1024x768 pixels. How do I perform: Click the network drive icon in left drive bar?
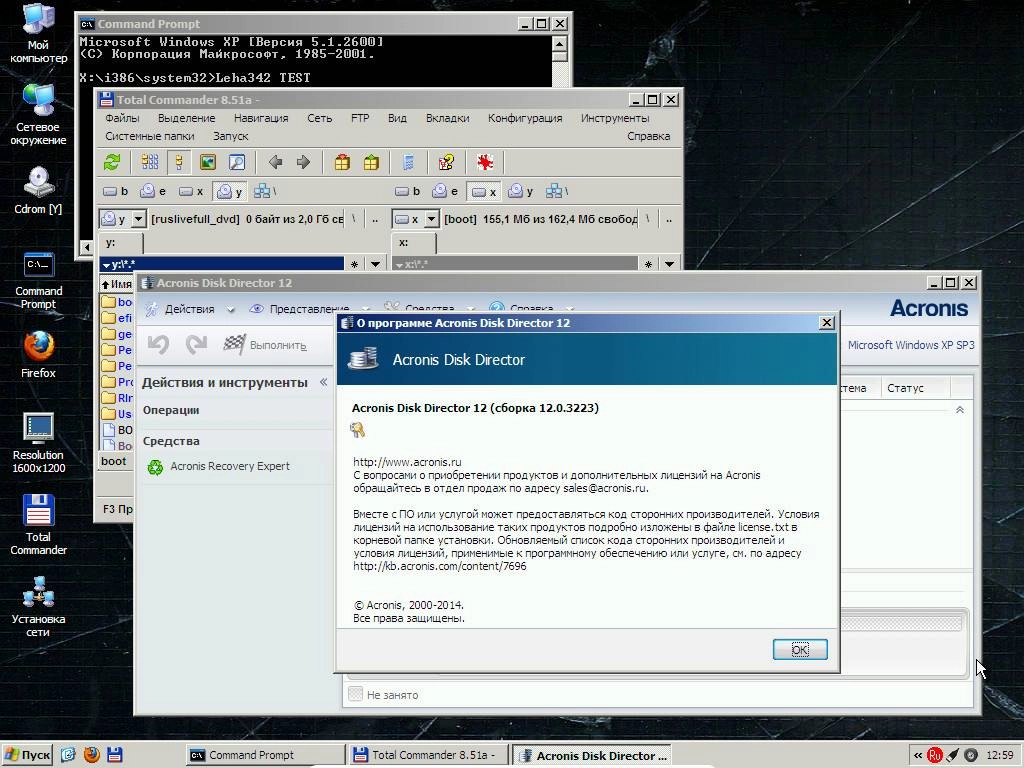[x=264, y=191]
